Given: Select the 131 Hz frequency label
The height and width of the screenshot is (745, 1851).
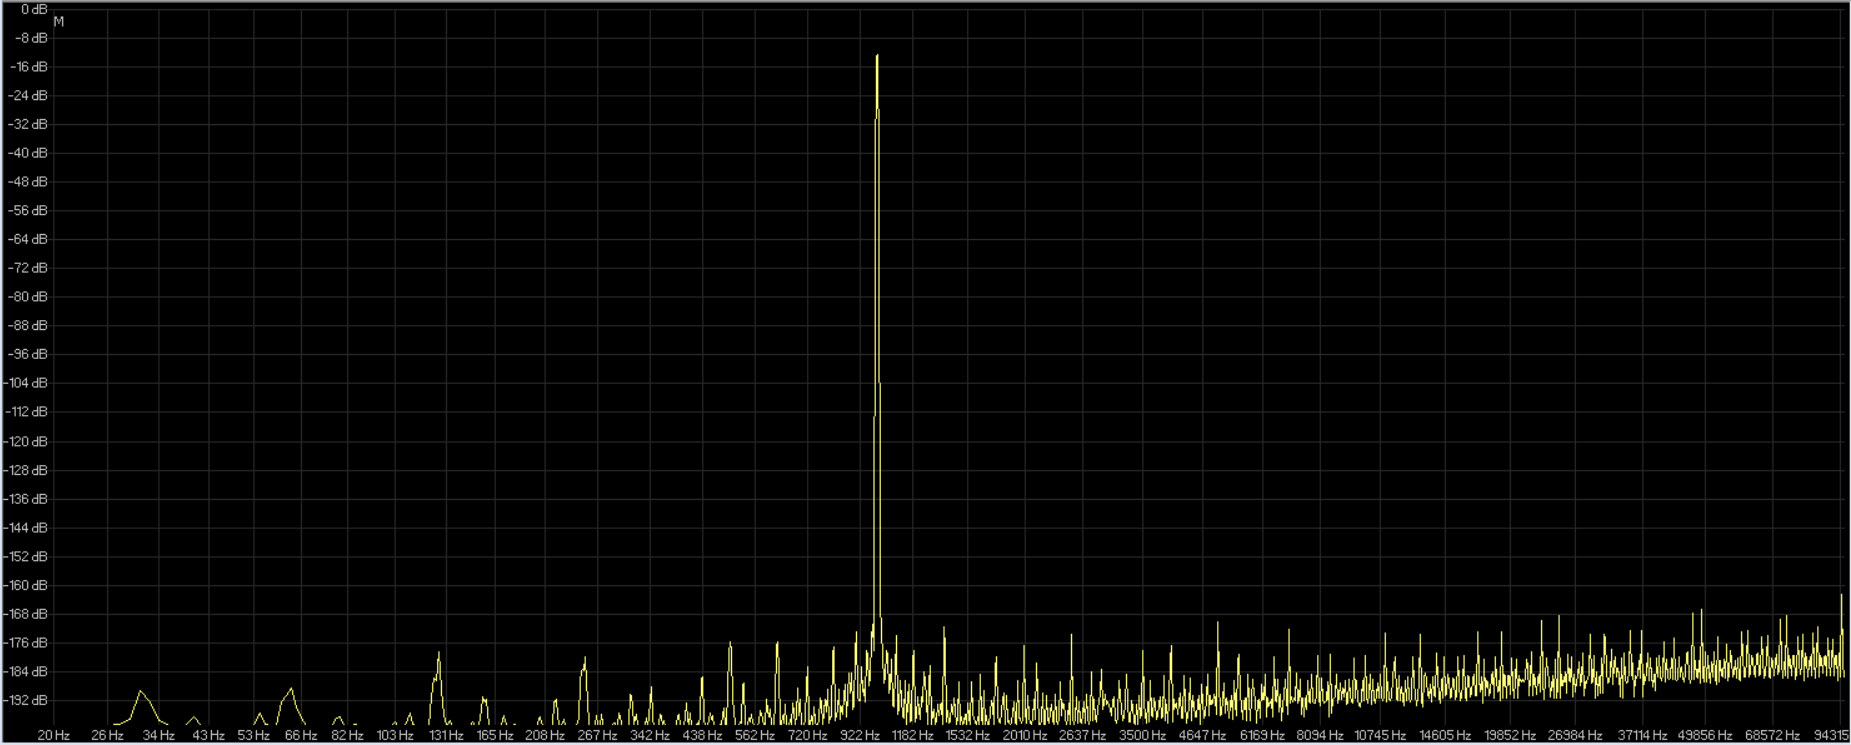Looking at the screenshot, I should (446, 735).
